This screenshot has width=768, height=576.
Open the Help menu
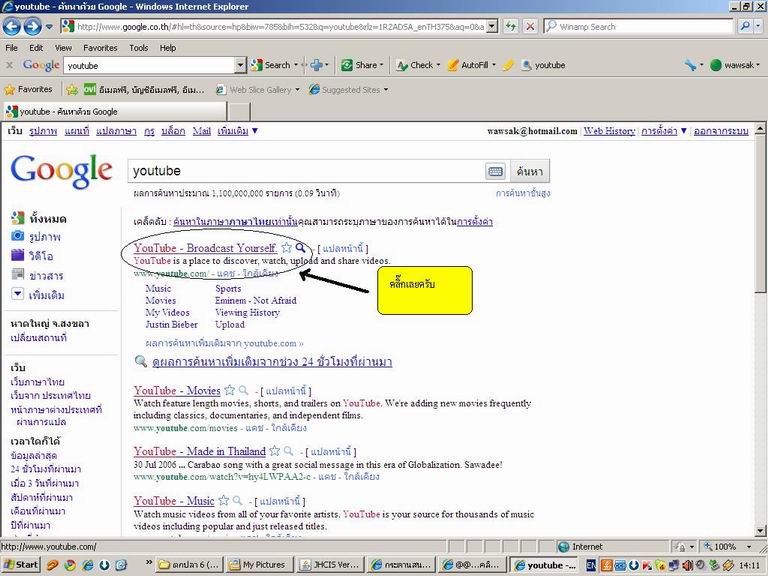pyautogui.click(x=168, y=48)
